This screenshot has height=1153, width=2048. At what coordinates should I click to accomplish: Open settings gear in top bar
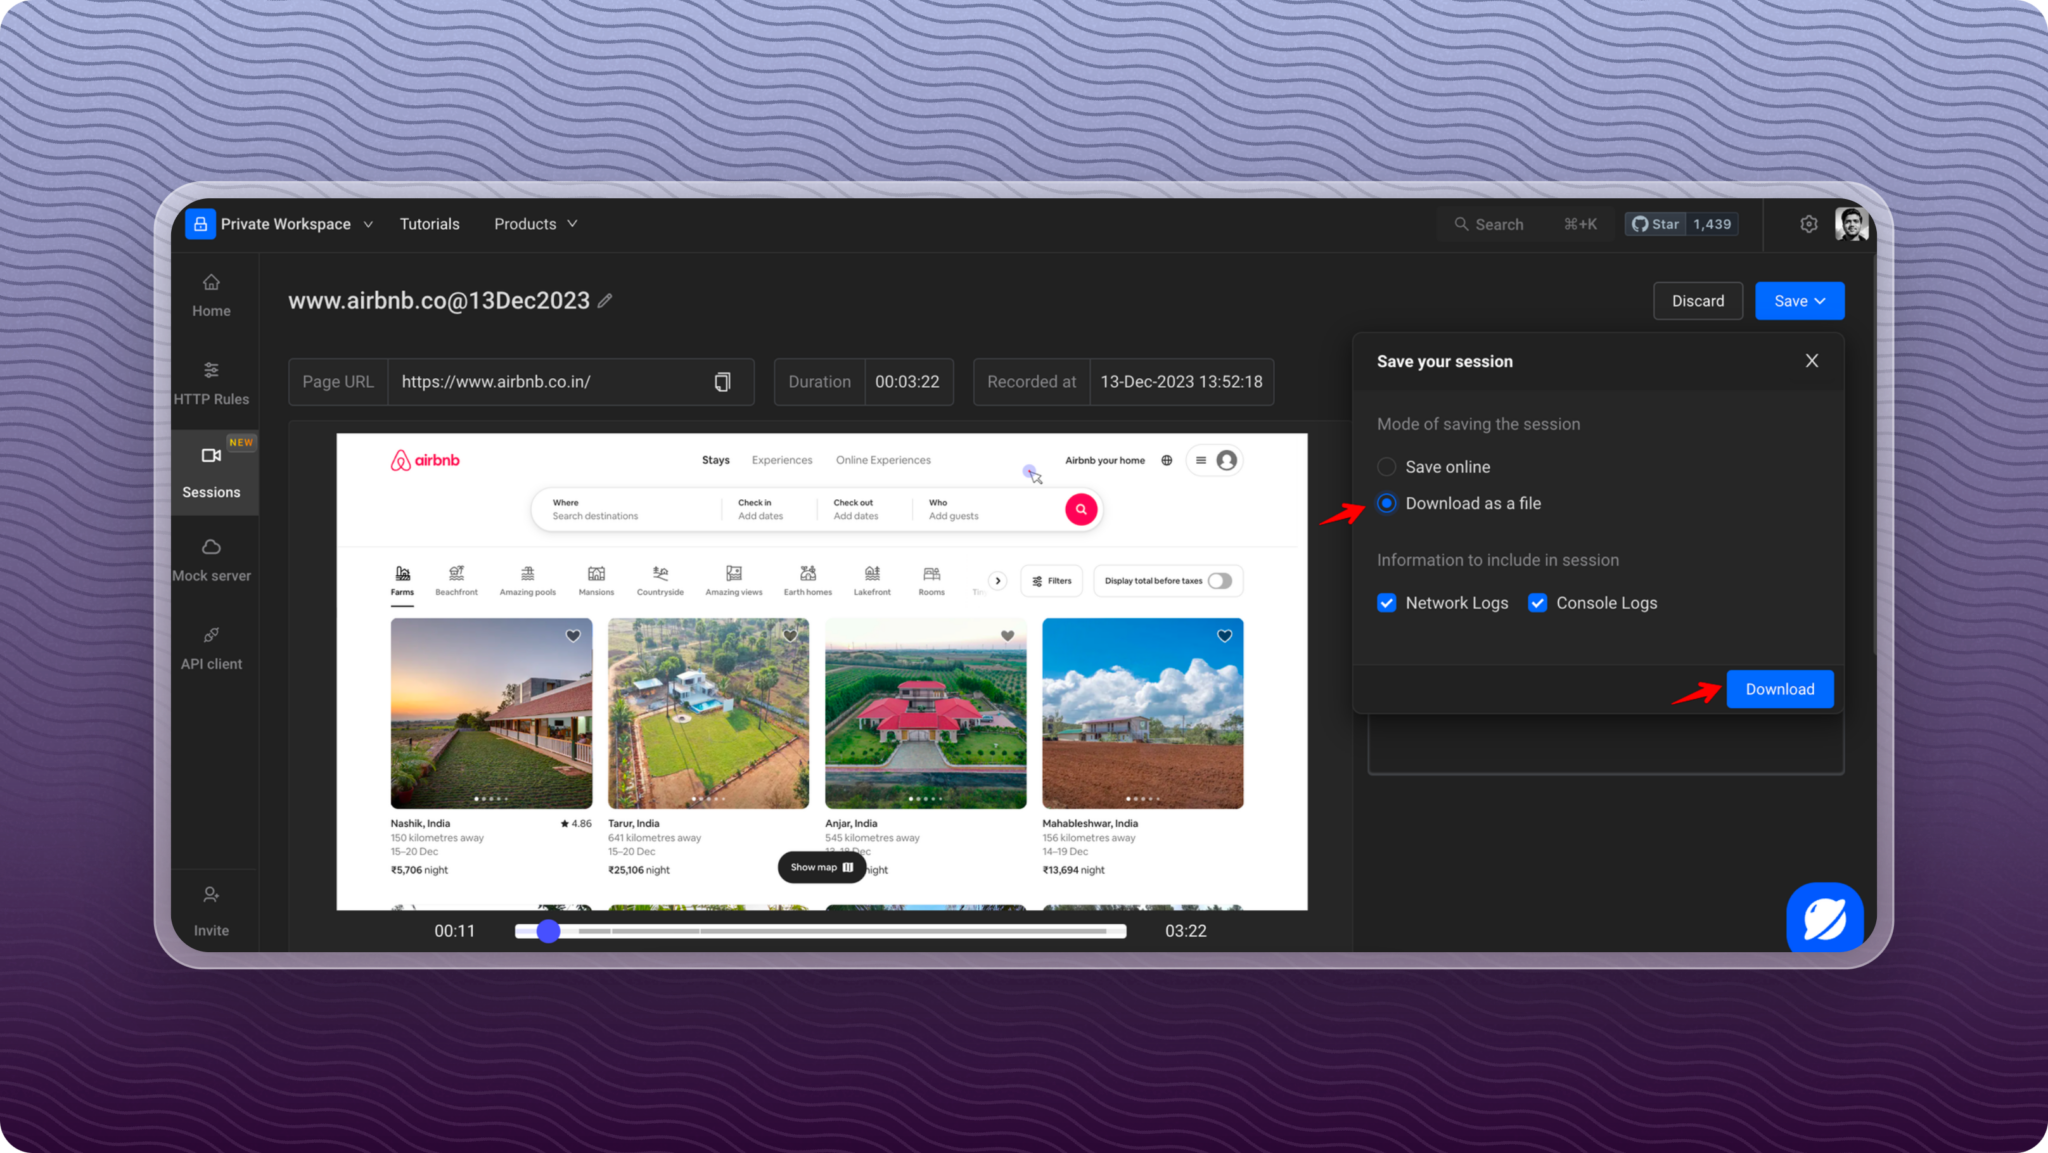(1808, 224)
